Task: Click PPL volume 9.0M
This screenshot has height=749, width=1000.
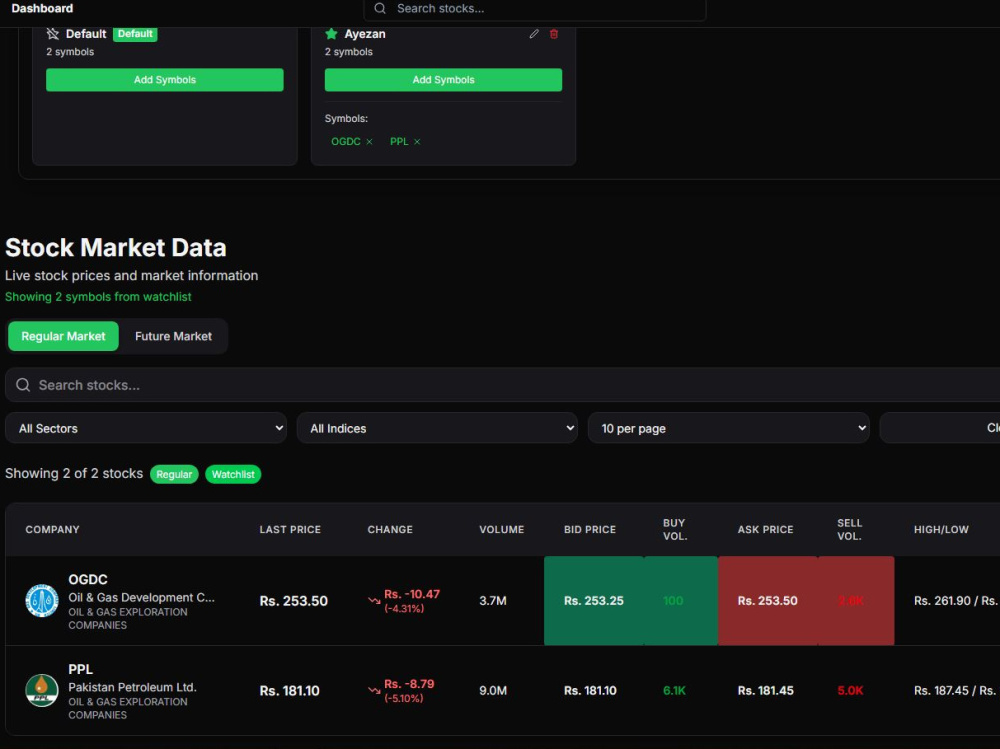Action: pos(493,690)
